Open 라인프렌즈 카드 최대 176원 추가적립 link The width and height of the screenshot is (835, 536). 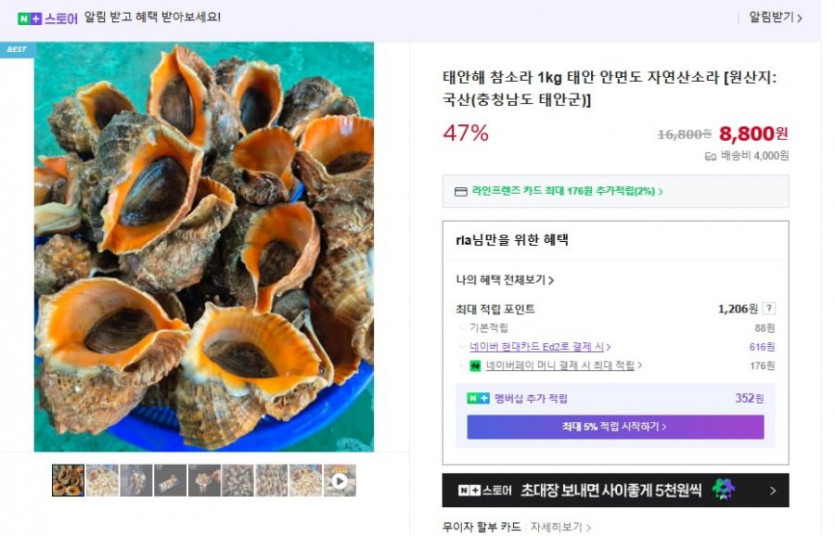pyautogui.click(x=567, y=191)
